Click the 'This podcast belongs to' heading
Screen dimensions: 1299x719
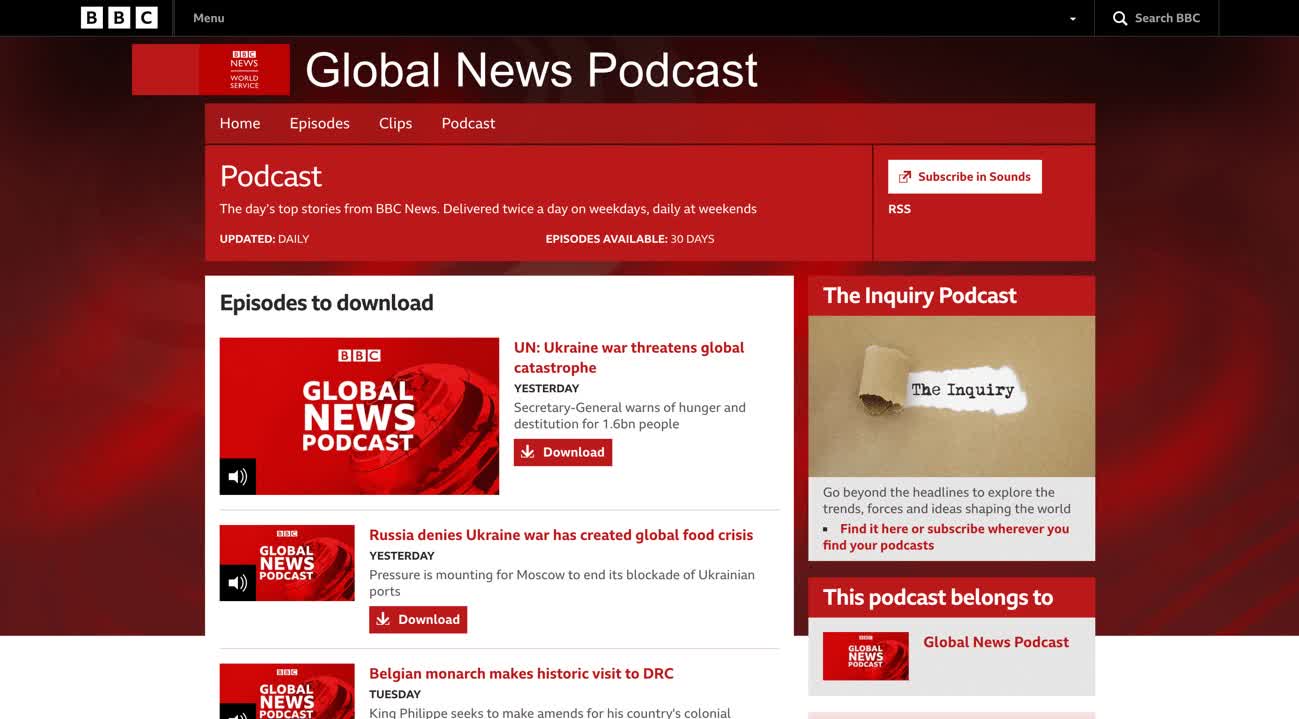pyautogui.click(x=938, y=597)
